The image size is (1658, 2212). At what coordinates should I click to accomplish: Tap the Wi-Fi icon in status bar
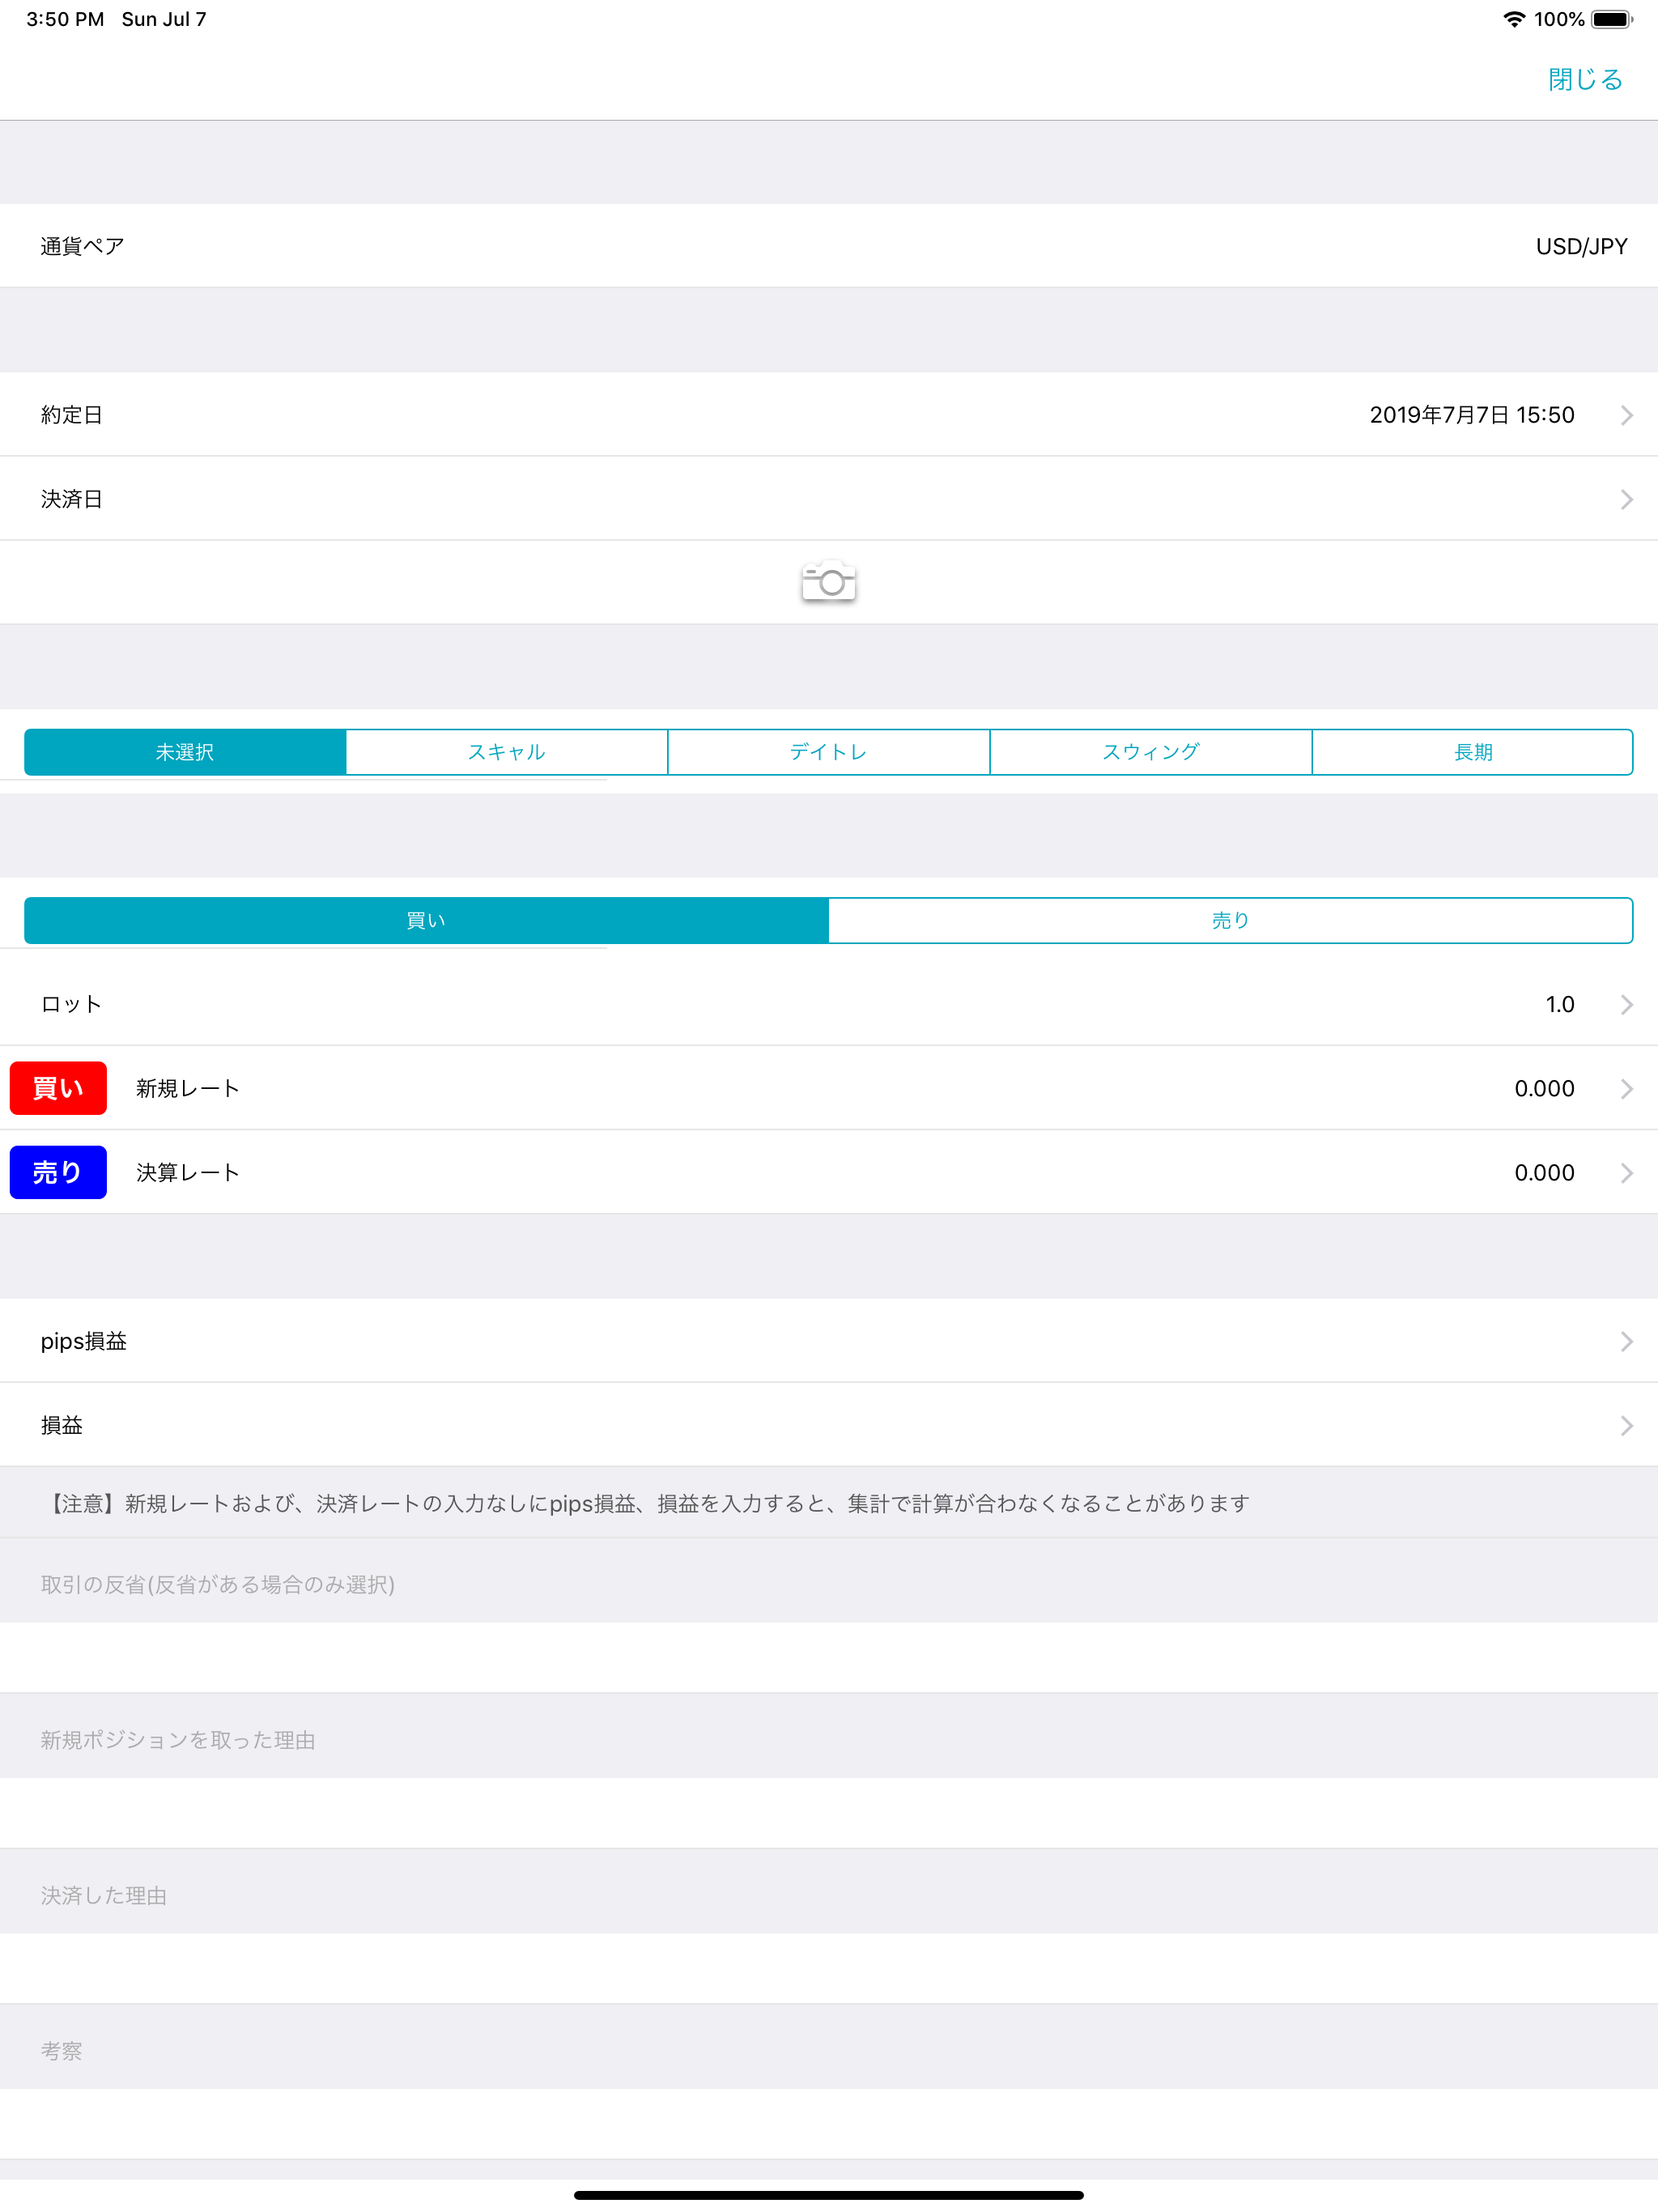pyautogui.click(x=1514, y=19)
